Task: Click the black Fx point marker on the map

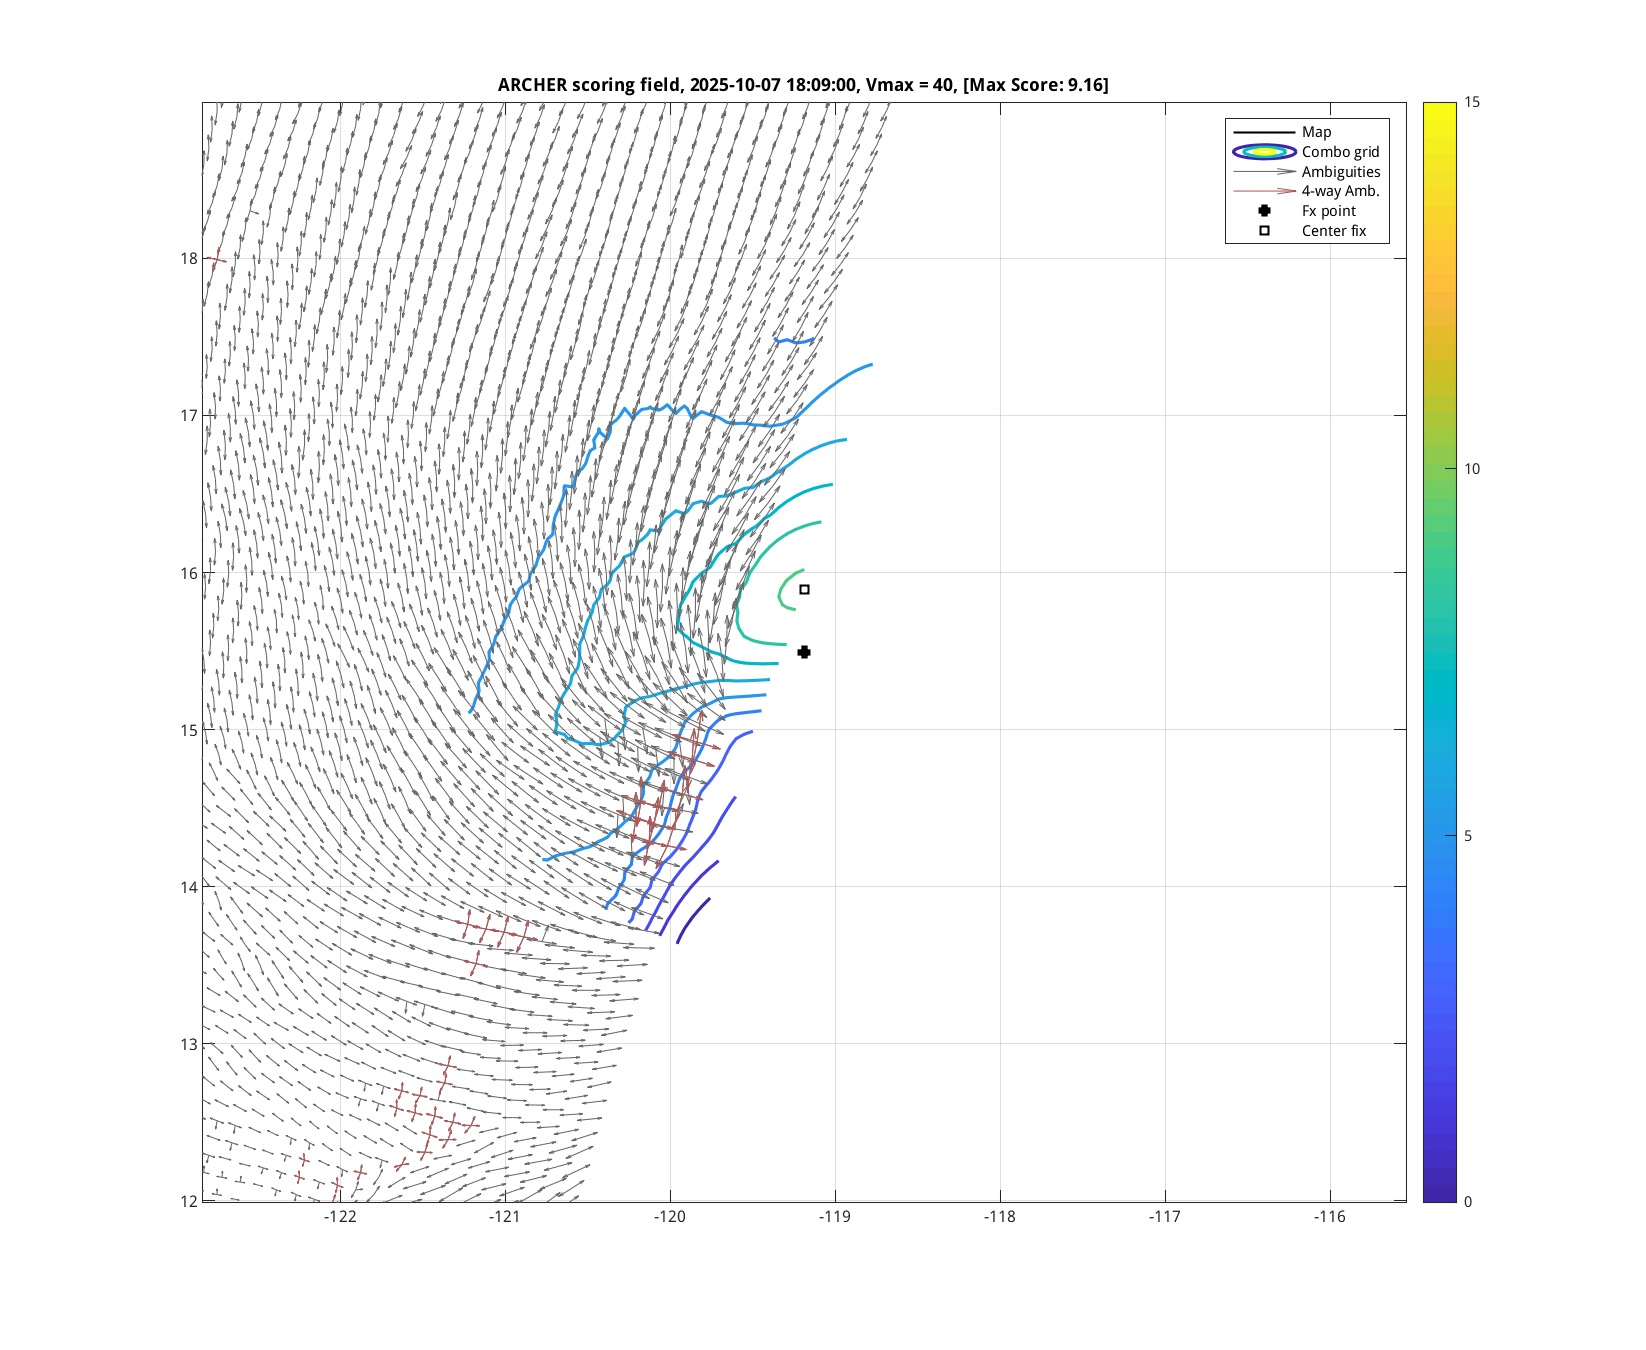Action: (x=804, y=652)
